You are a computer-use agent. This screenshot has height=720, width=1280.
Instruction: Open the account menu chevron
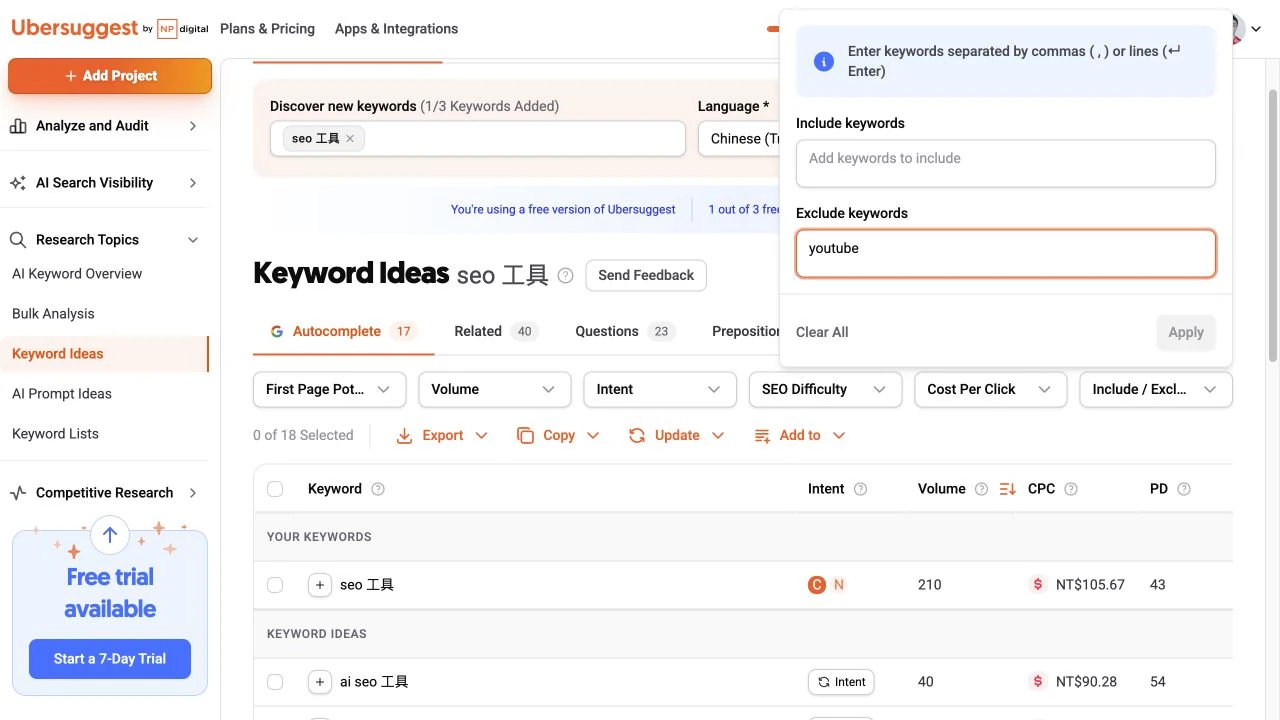pyautogui.click(x=1257, y=29)
